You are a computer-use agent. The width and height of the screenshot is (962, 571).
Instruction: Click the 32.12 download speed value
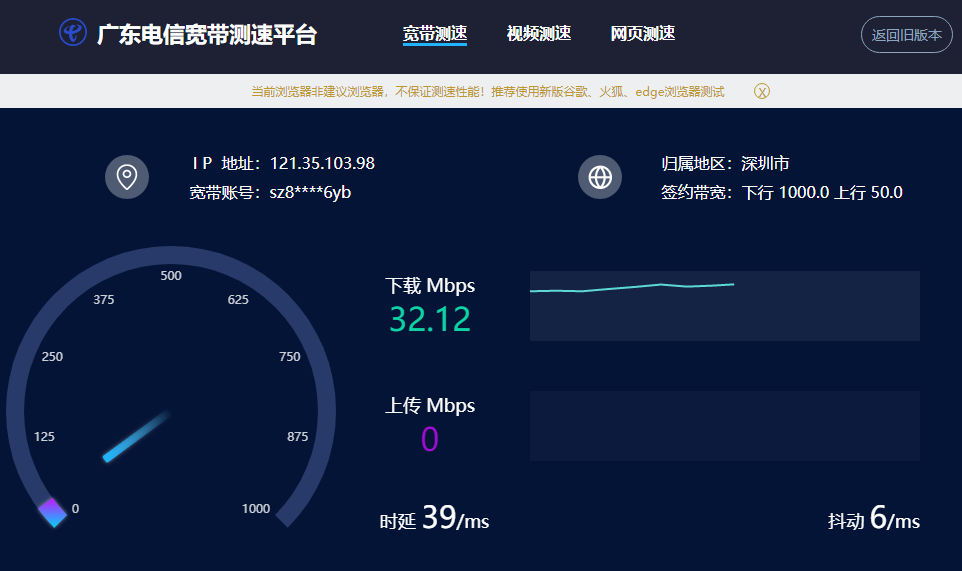[430, 319]
